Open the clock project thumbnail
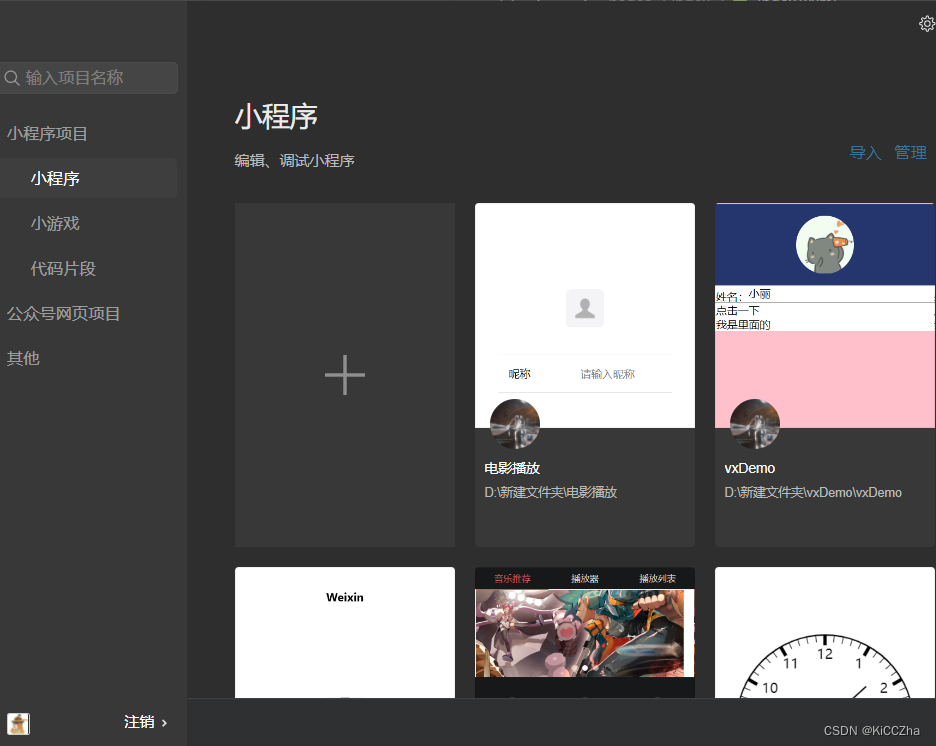 825,633
